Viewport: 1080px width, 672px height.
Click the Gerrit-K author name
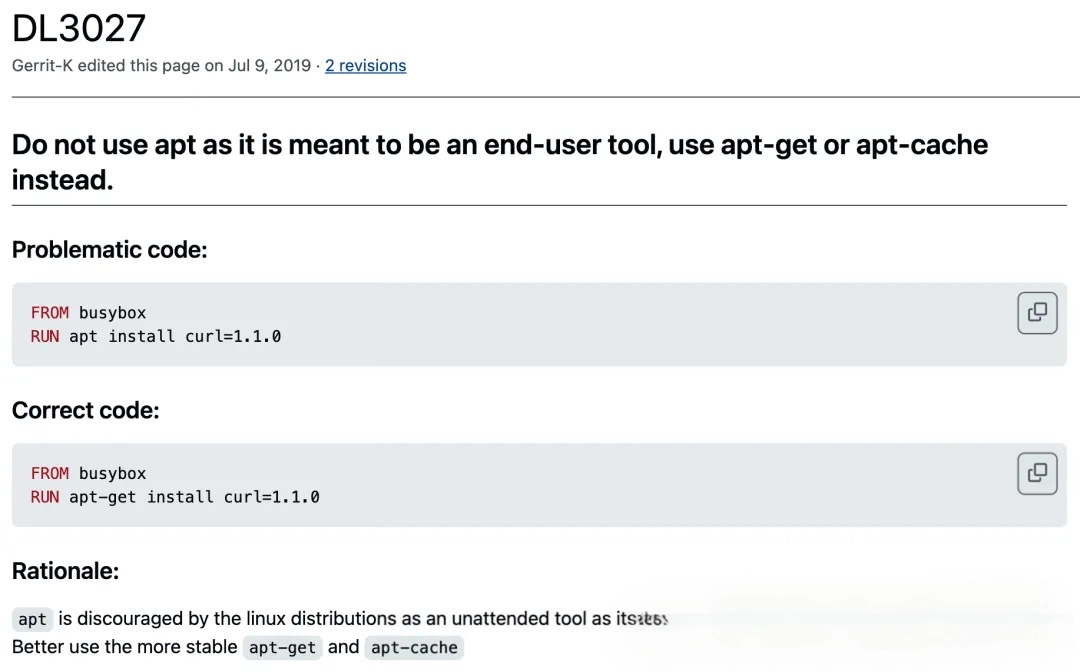point(42,66)
